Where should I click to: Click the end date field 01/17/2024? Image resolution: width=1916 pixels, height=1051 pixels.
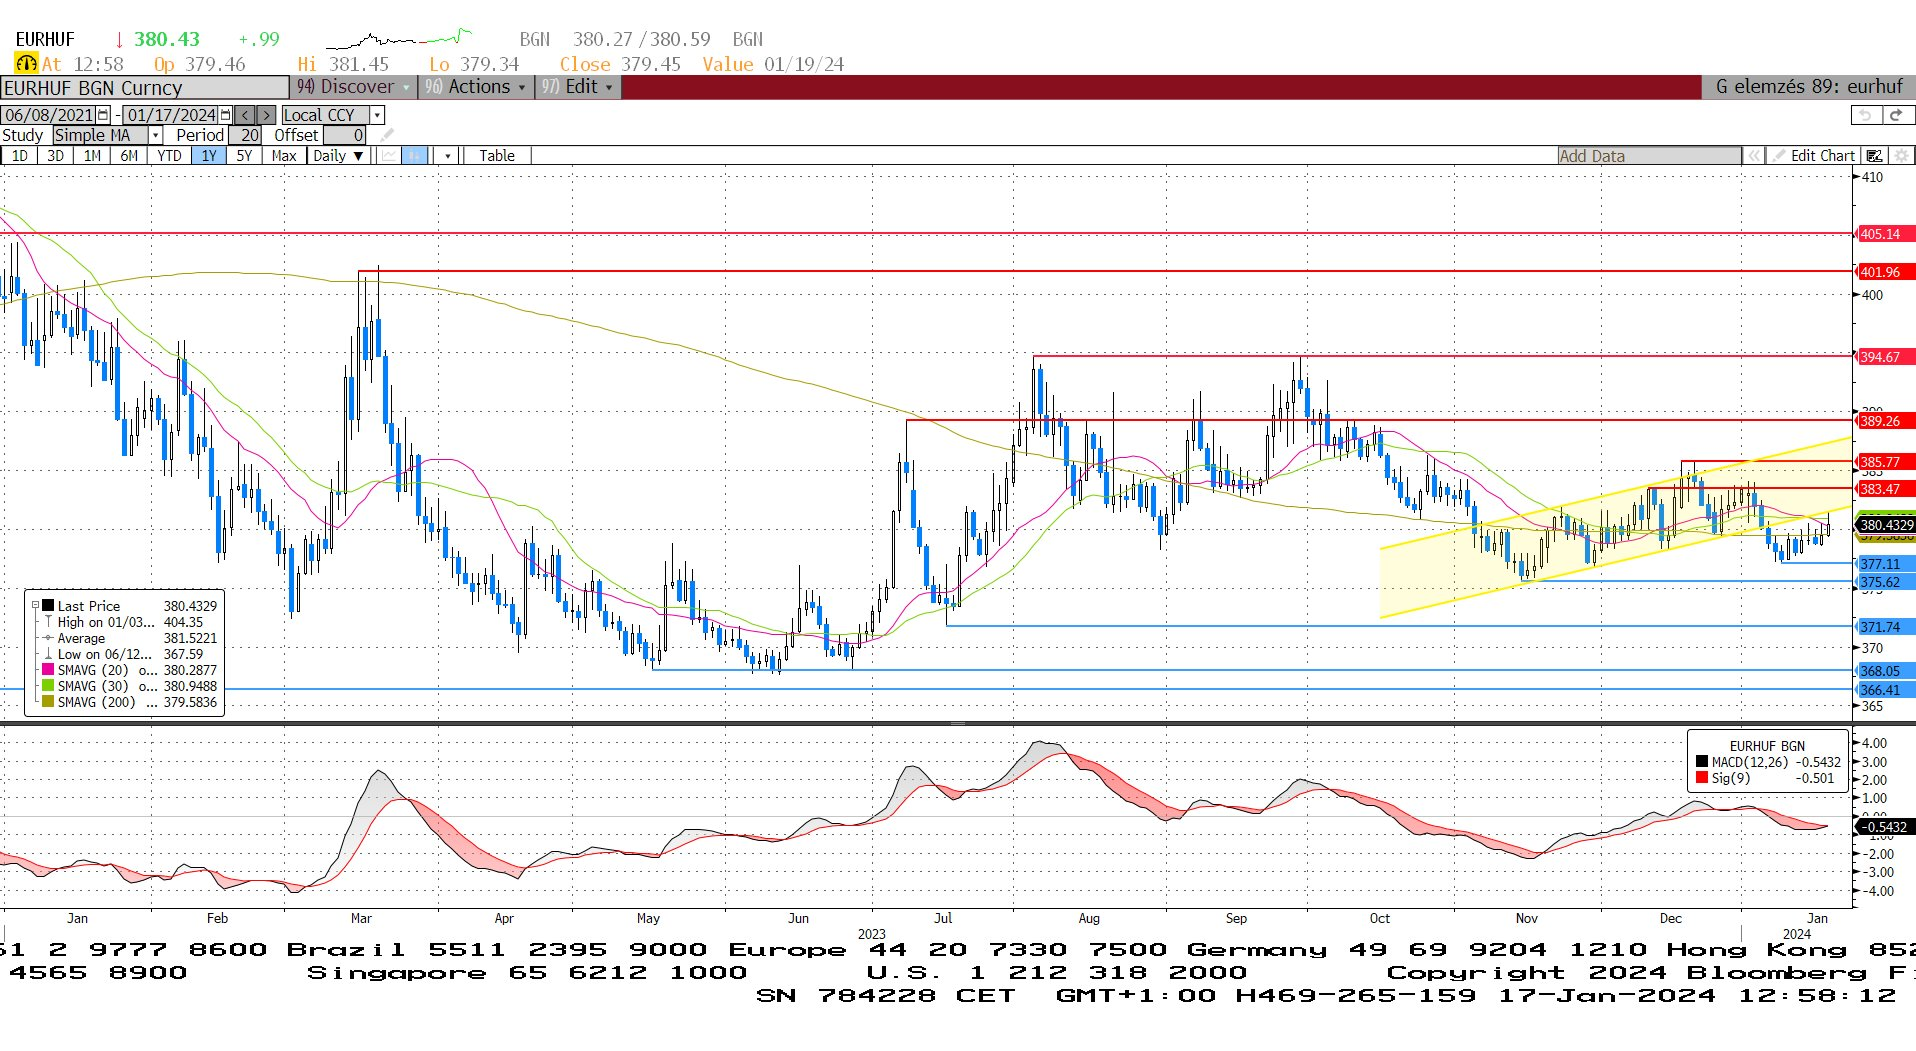coord(171,115)
